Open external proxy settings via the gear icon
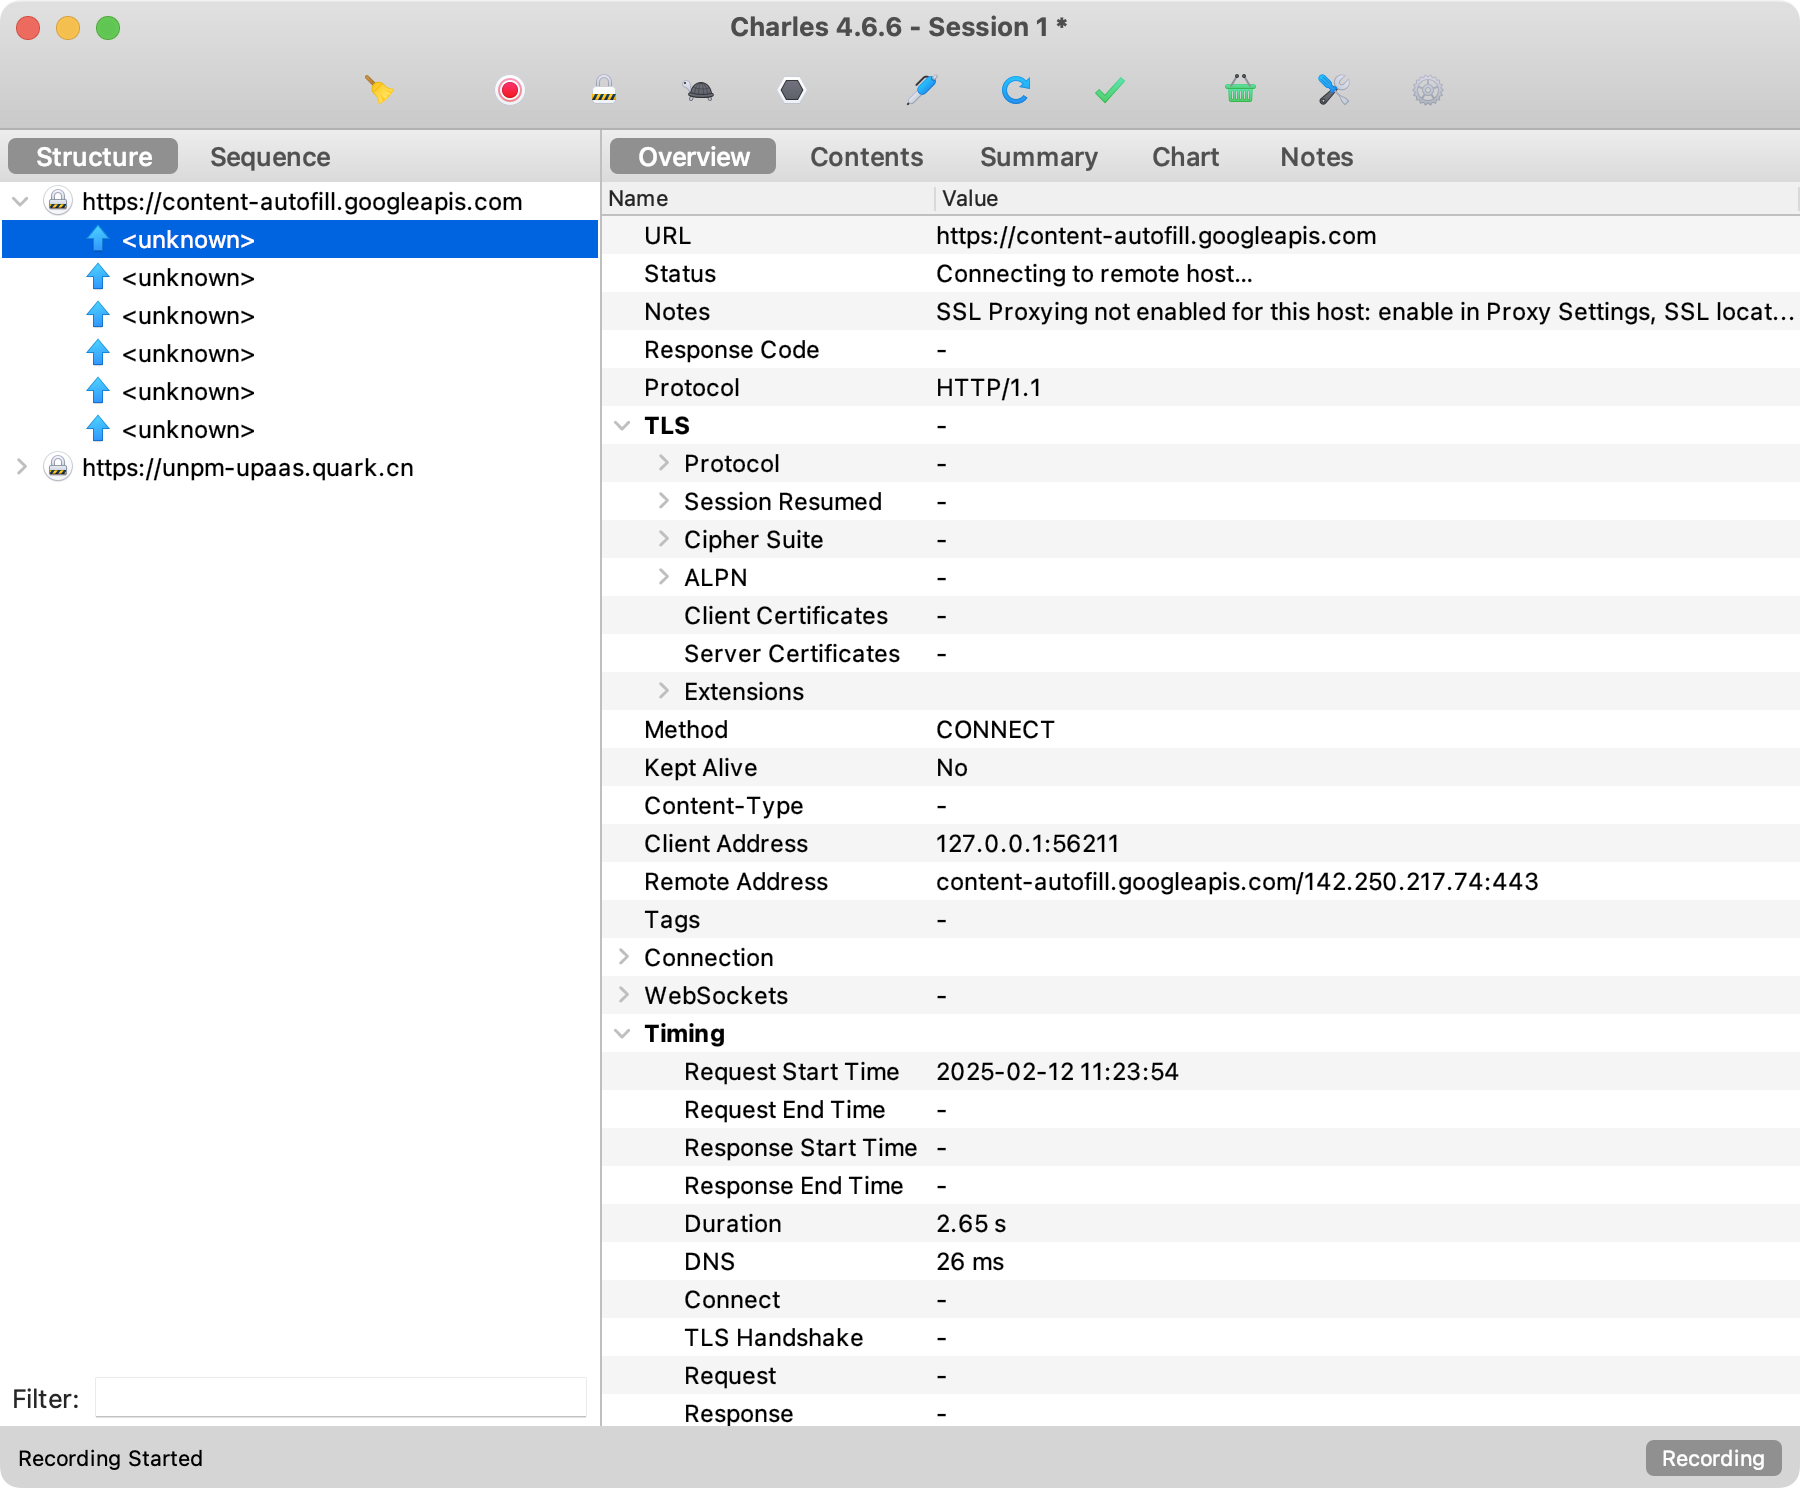Screen dimensions: 1800x1488 (1427, 90)
